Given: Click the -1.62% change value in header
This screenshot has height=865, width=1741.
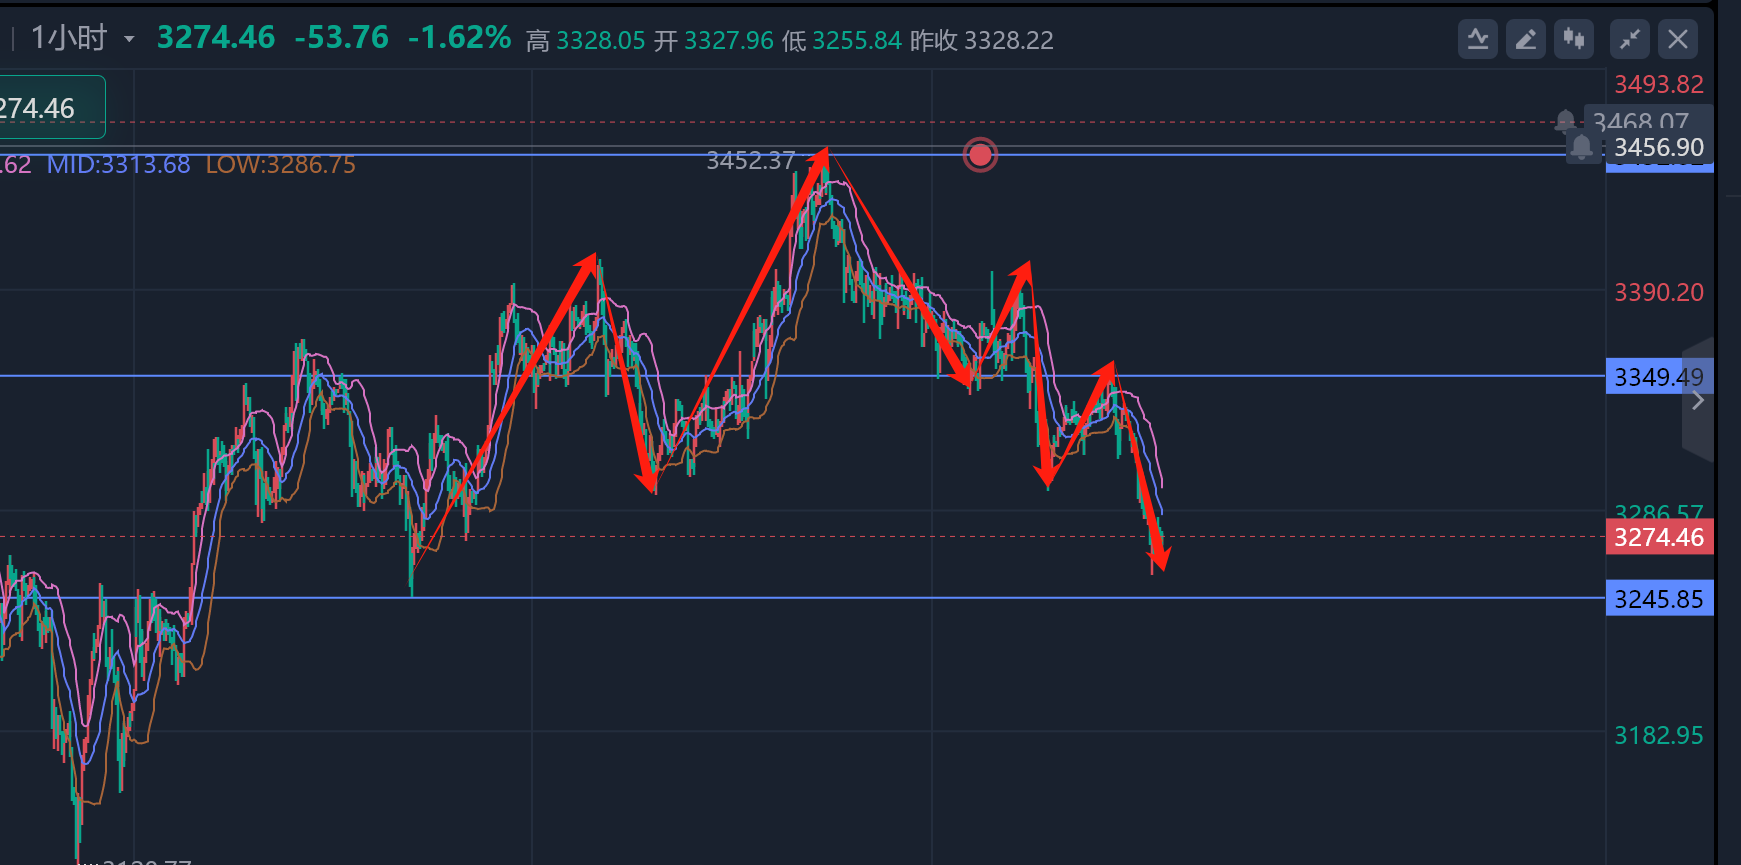Looking at the screenshot, I should coord(459,38).
